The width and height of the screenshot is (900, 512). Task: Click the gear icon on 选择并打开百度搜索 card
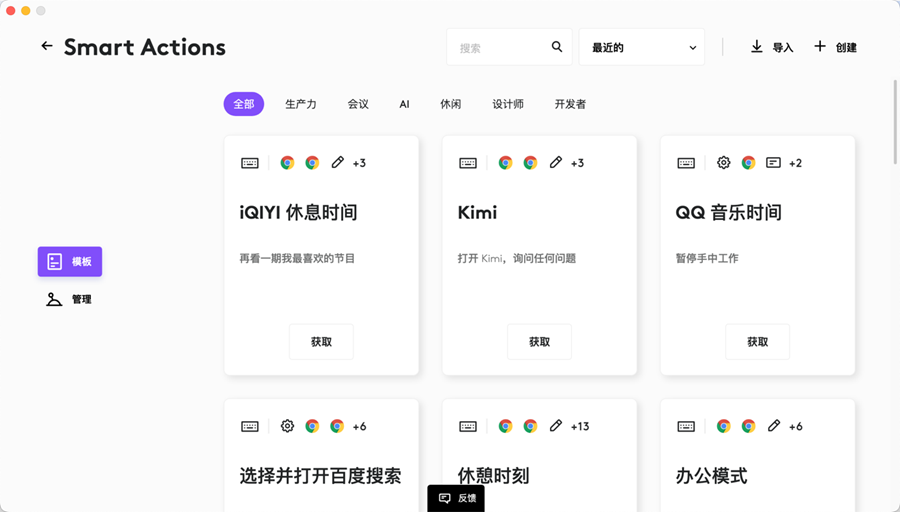(x=287, y=426)
